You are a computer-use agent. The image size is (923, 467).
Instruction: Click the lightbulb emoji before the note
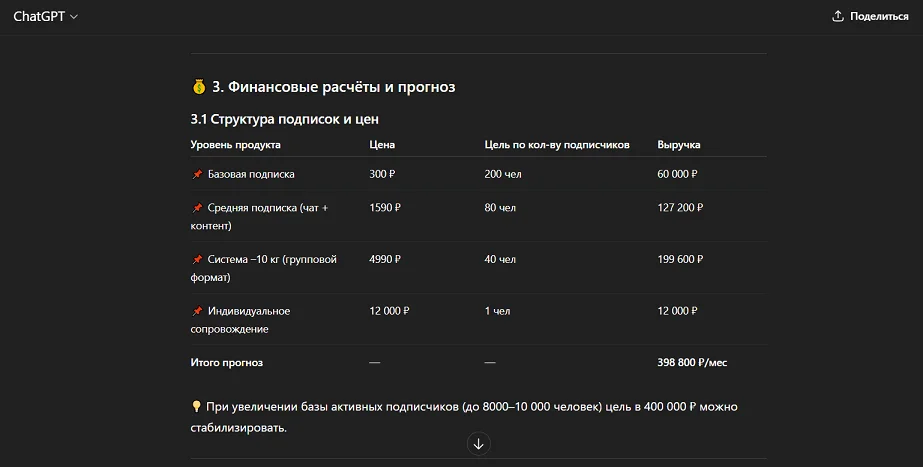click(197, 407)
